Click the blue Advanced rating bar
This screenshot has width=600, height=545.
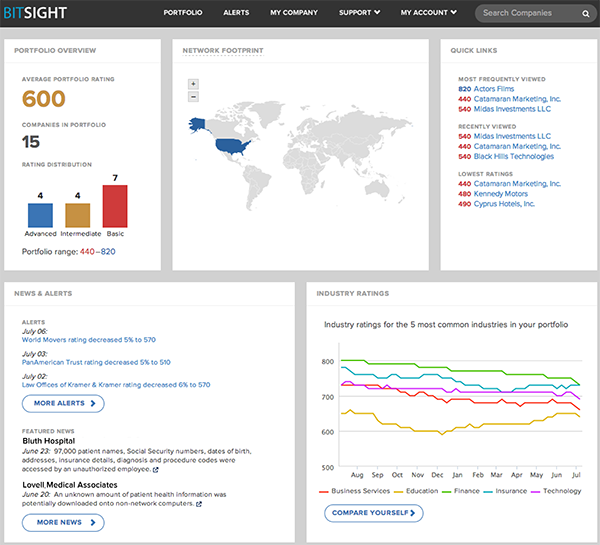(40, 215)
